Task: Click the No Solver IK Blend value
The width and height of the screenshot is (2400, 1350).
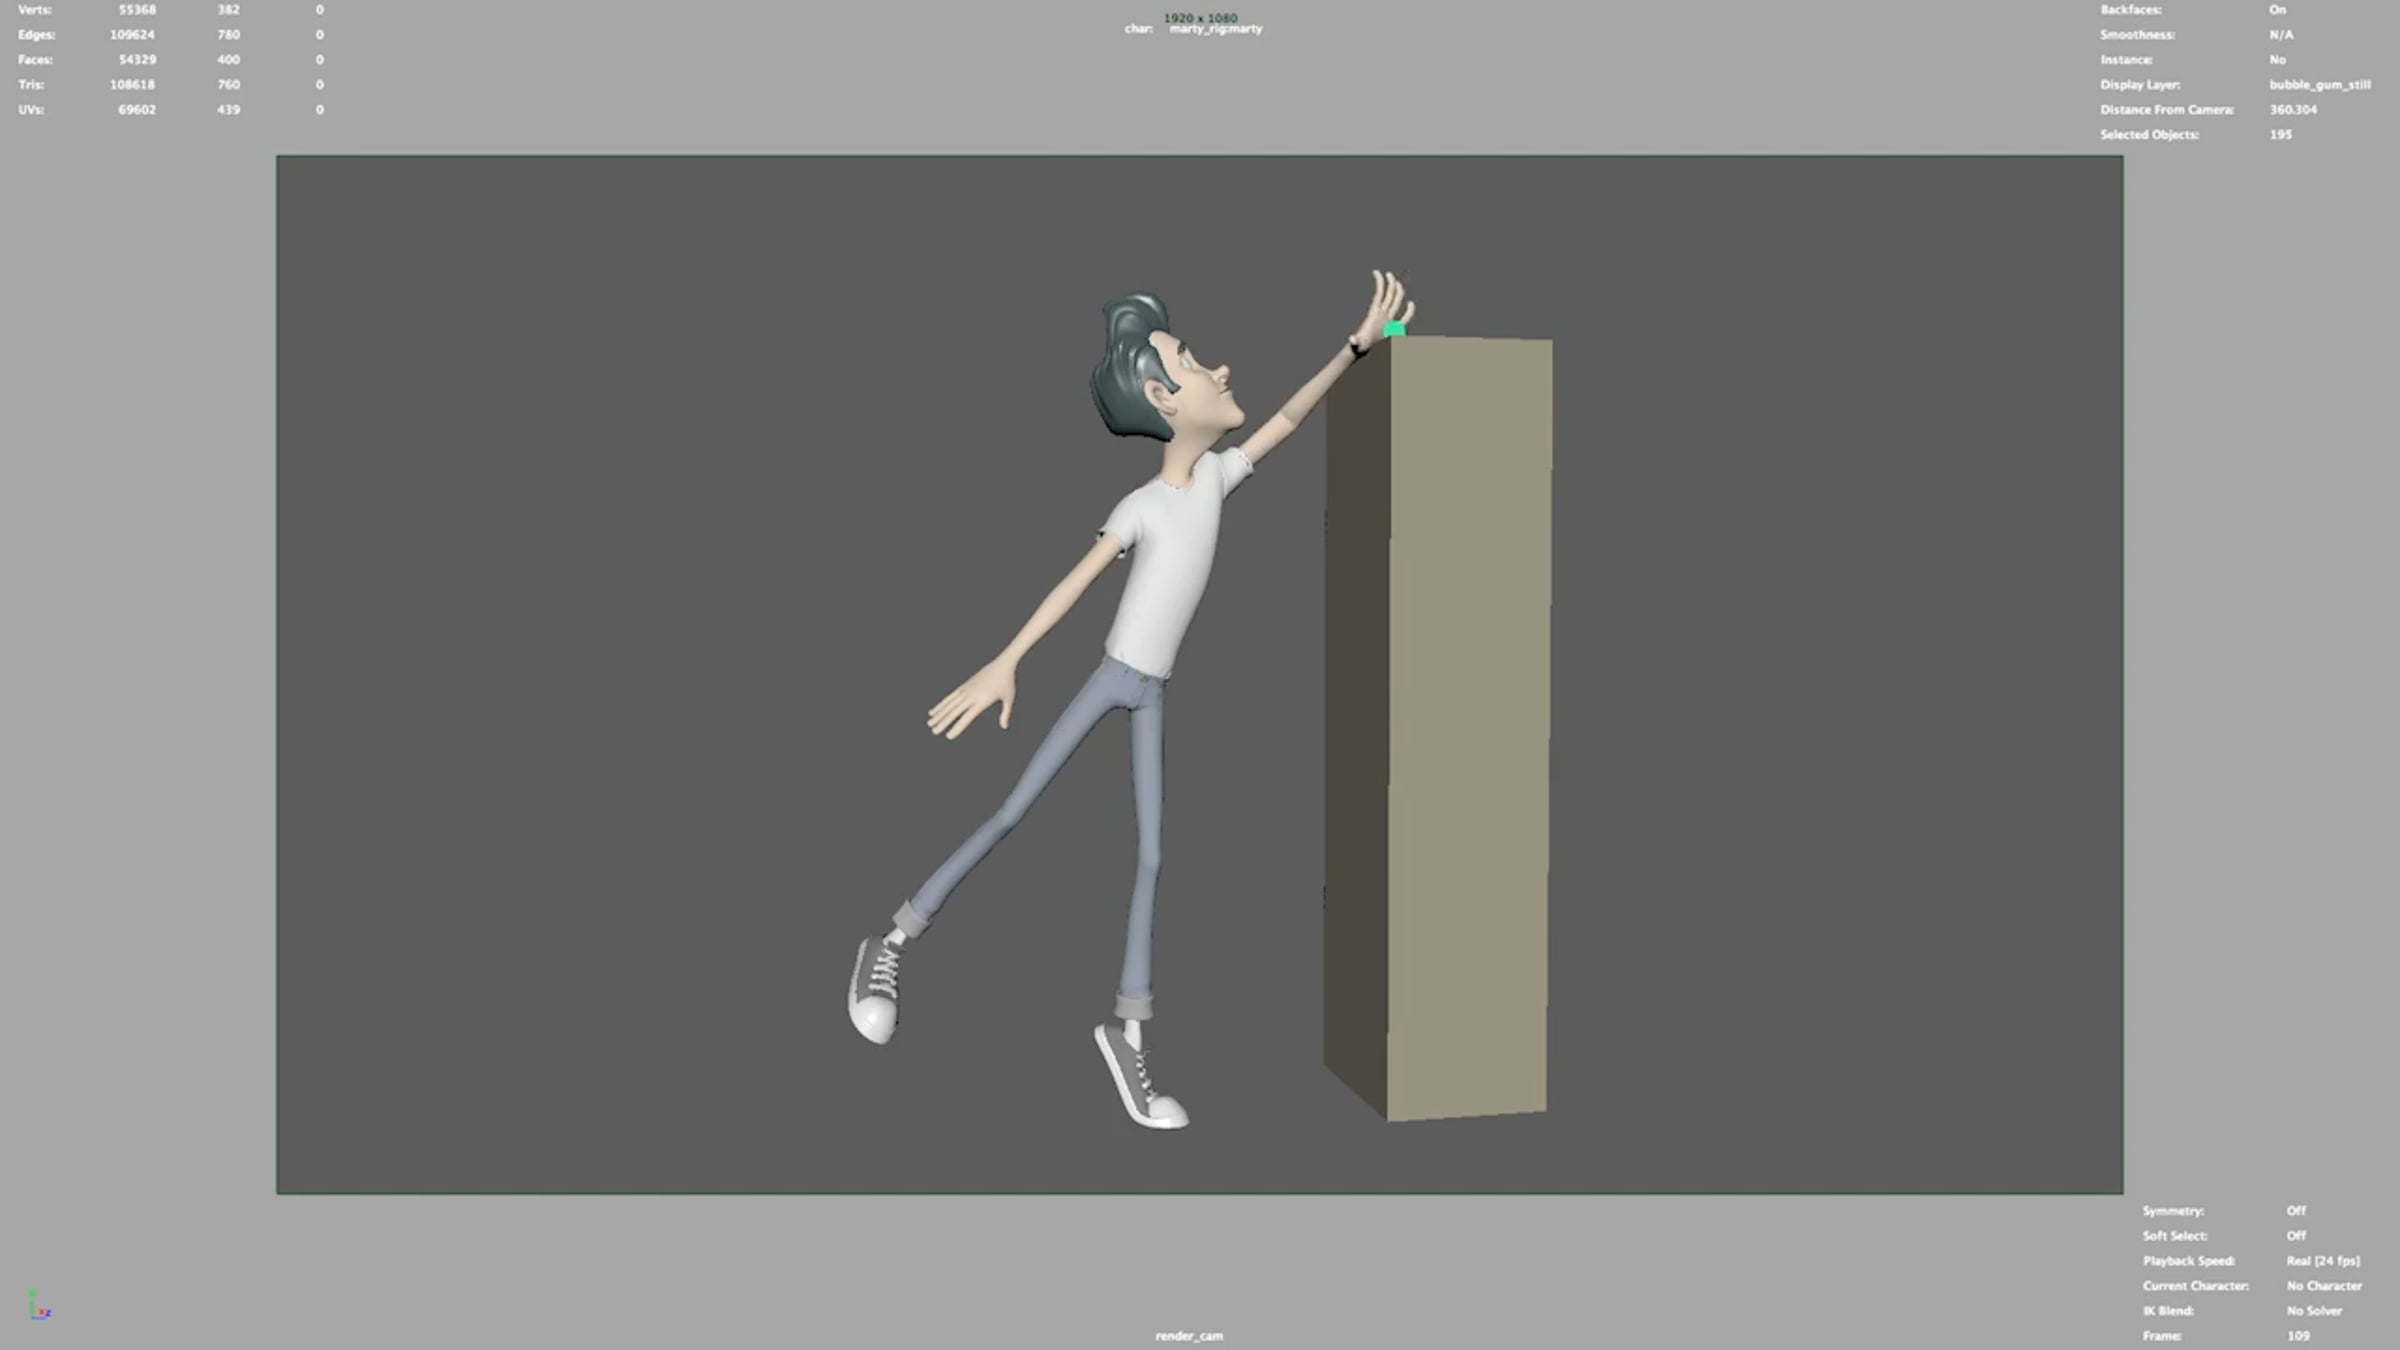Action: (2314, 1311)
